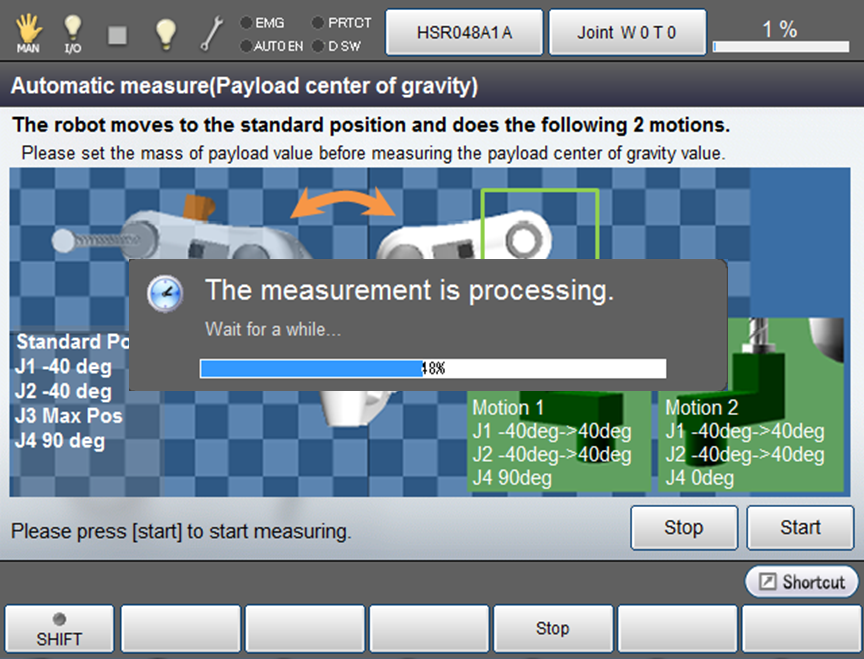
Task: Click the MAN manual mode hand icon
Action: click(x=28, y=33)
